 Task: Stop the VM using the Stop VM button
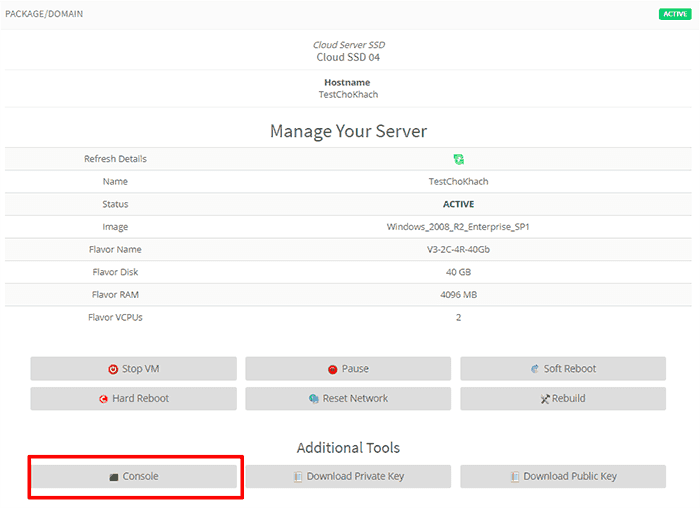point(133,369)
